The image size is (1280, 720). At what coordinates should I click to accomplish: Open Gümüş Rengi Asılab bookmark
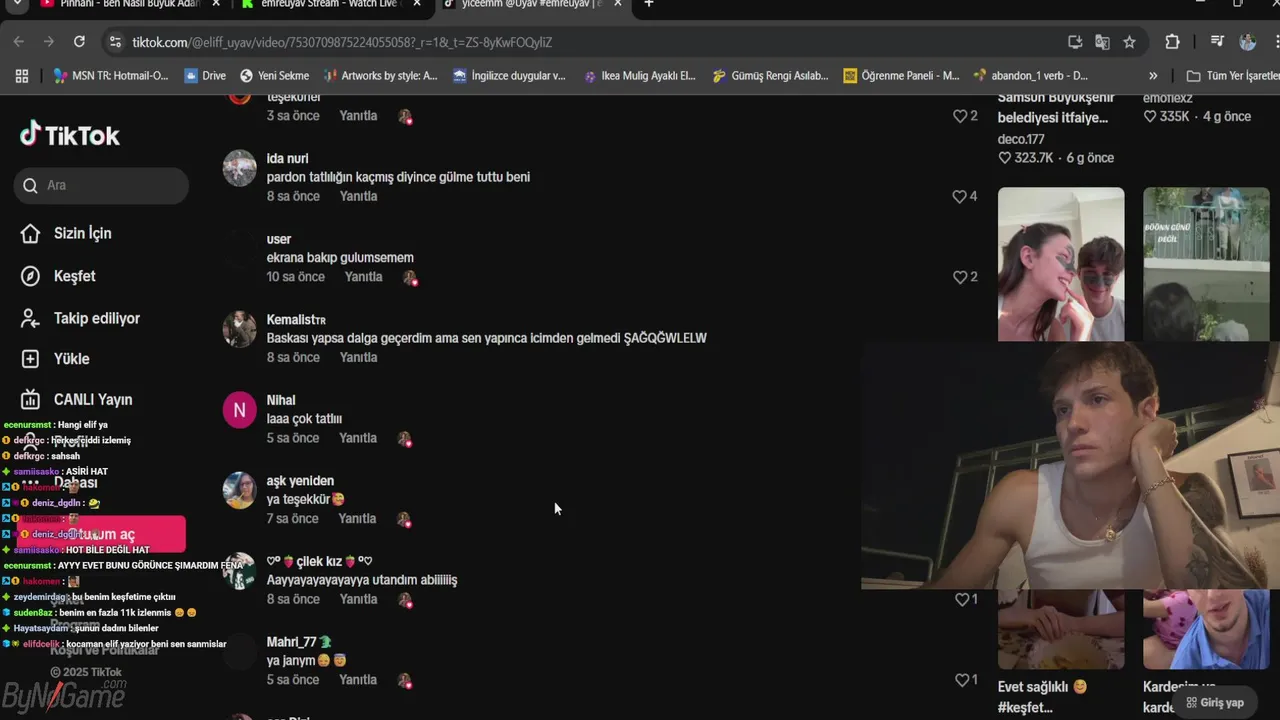click(x=770, y=76)
